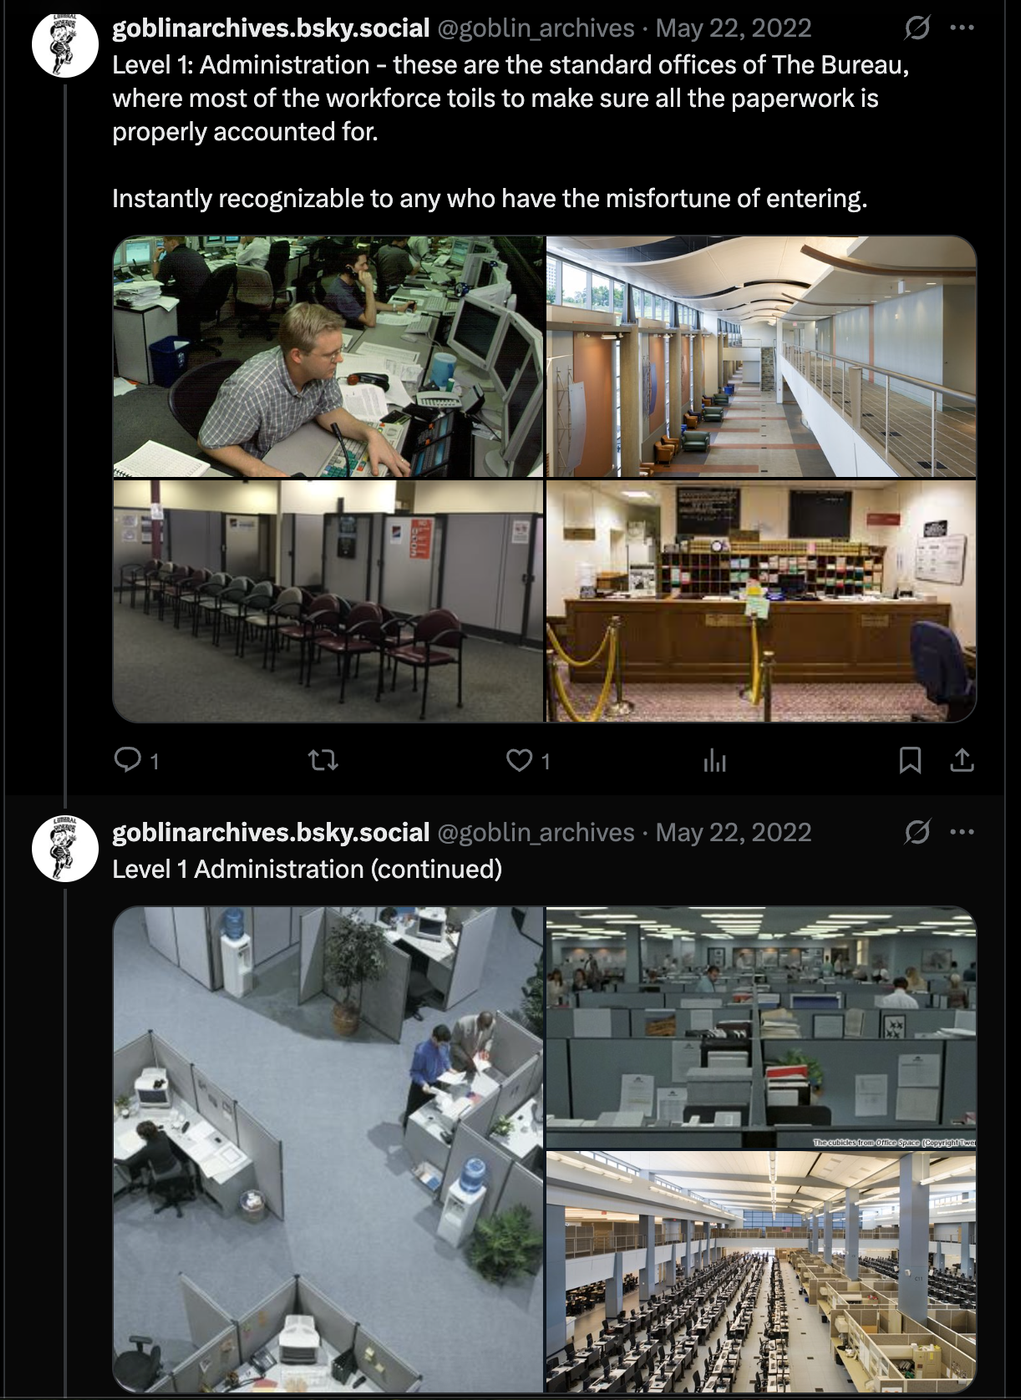Image resolution: width=1021 pixels, height=1400 pixels.
Task: Click the Grok icon on first post
Action: (917, 28)
